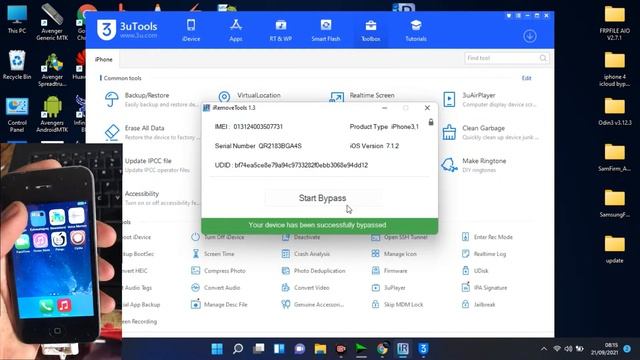Open the Erase All Data tool
The image size is (640, 360).
tap(151, 132)
